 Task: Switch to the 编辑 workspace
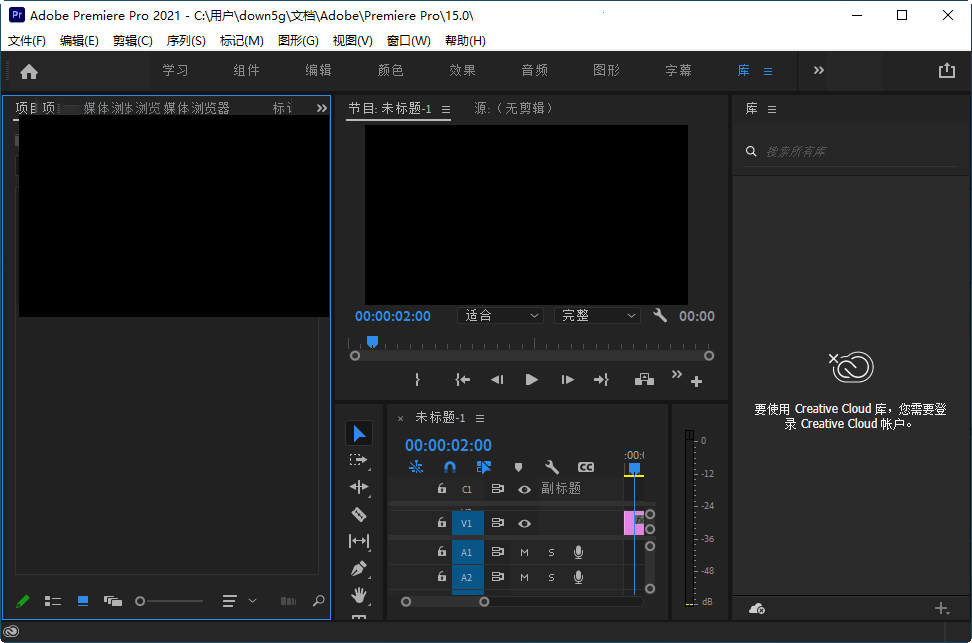point(318,71)
